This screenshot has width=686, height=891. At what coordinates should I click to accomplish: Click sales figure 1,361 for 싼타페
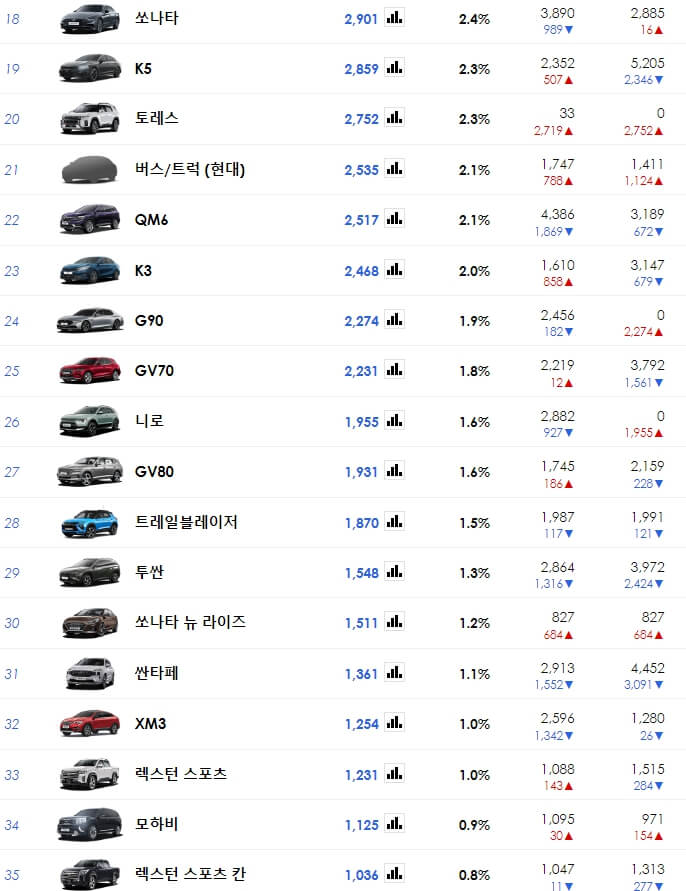tap(361, 675)
